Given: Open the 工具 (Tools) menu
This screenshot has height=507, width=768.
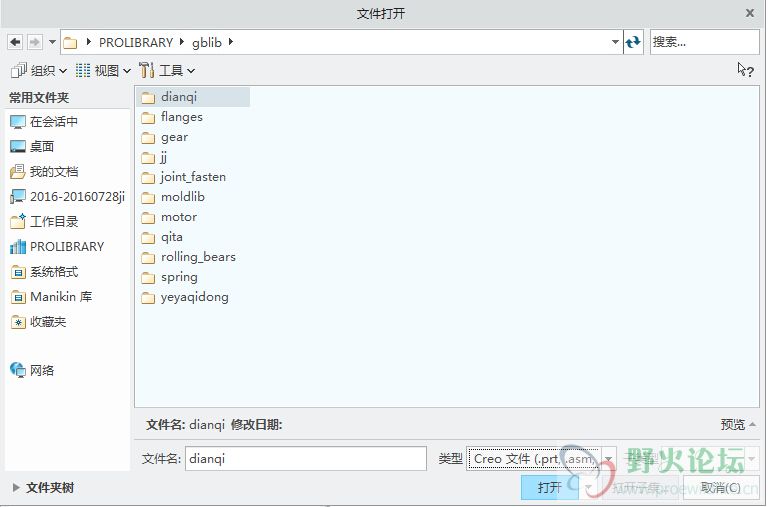Looking at the screenshot, I should click(167, 71).
